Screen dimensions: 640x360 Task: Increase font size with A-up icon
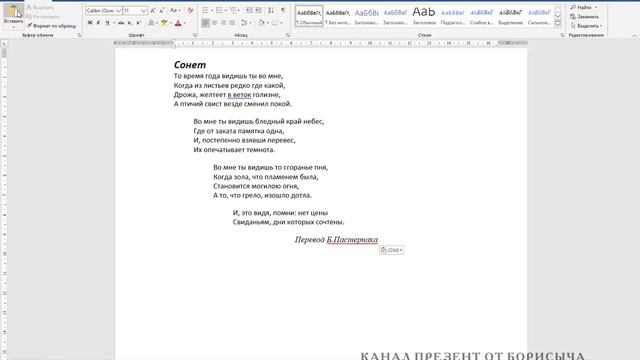tap(153, 11)
